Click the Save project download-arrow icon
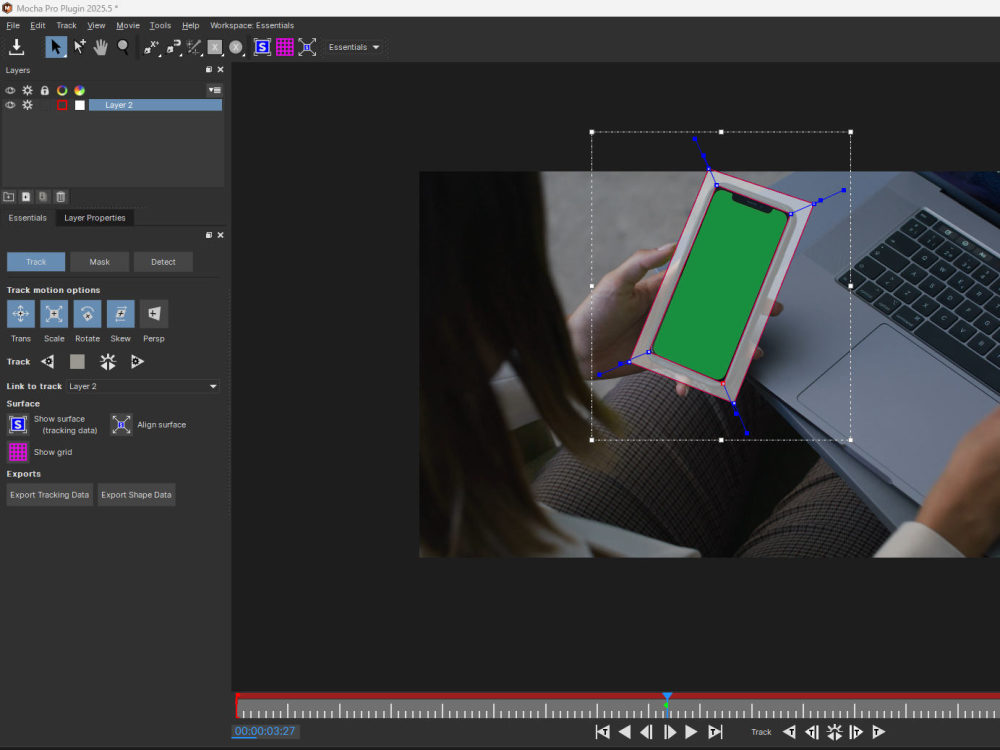Viewport: 1000px width, 750px height. click(x=17, y=47)
